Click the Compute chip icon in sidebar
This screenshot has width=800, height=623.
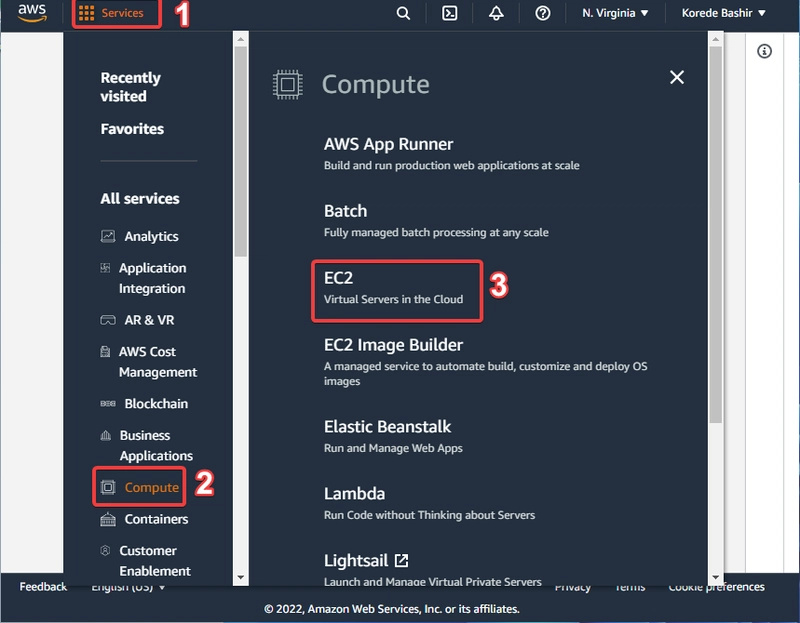(108, 487)
